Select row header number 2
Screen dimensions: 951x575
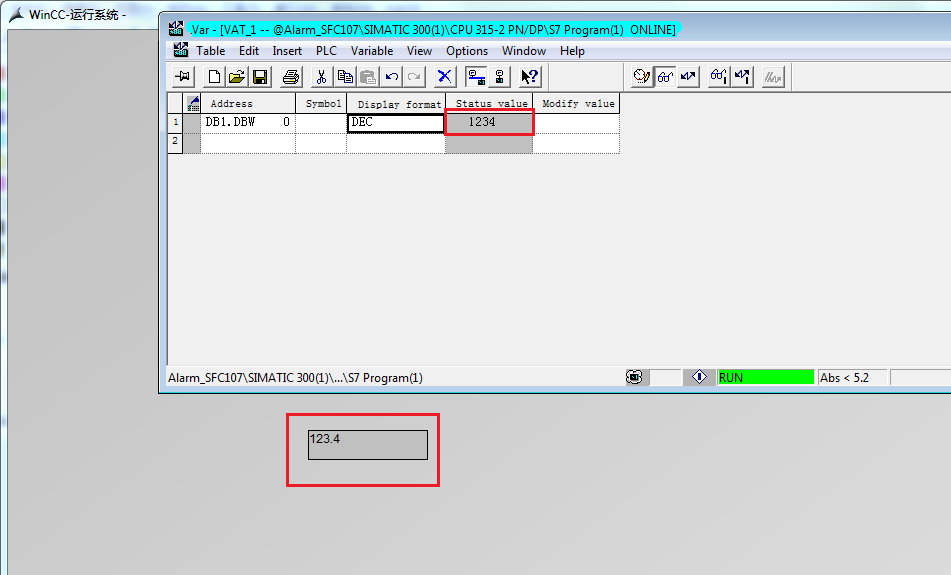click(x=175, y=143)
